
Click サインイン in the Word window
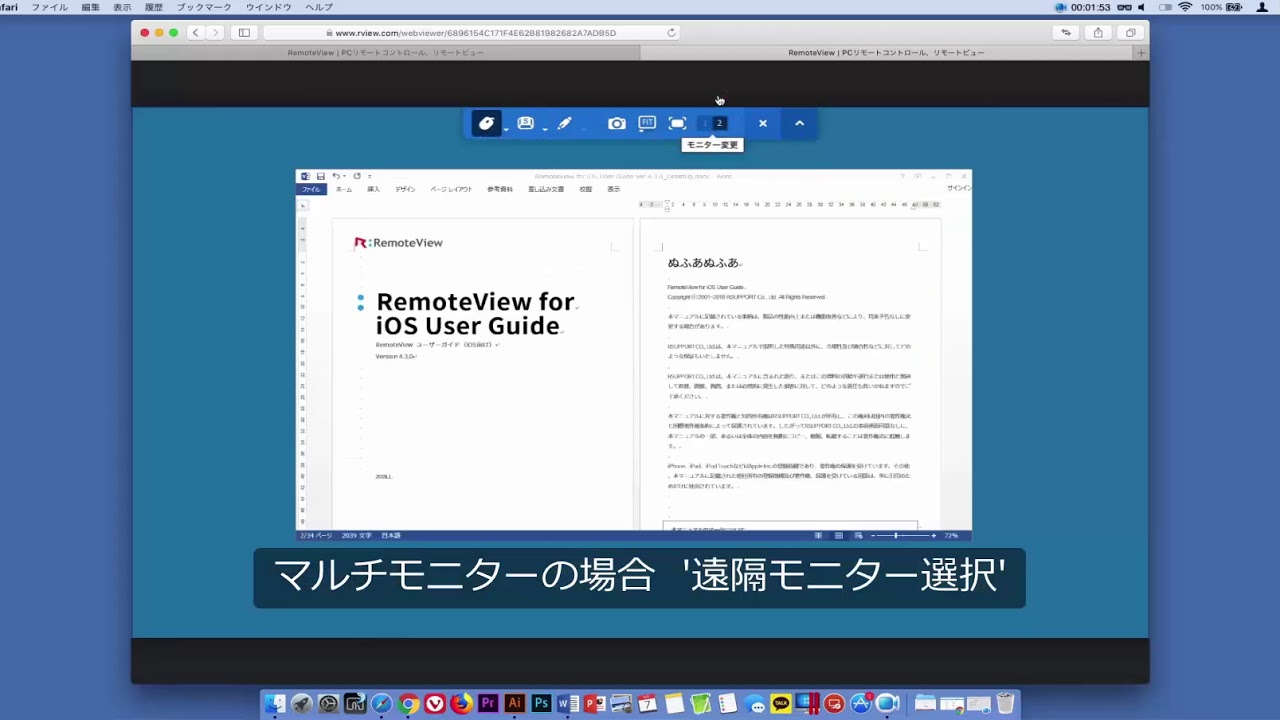pos(958,188)
